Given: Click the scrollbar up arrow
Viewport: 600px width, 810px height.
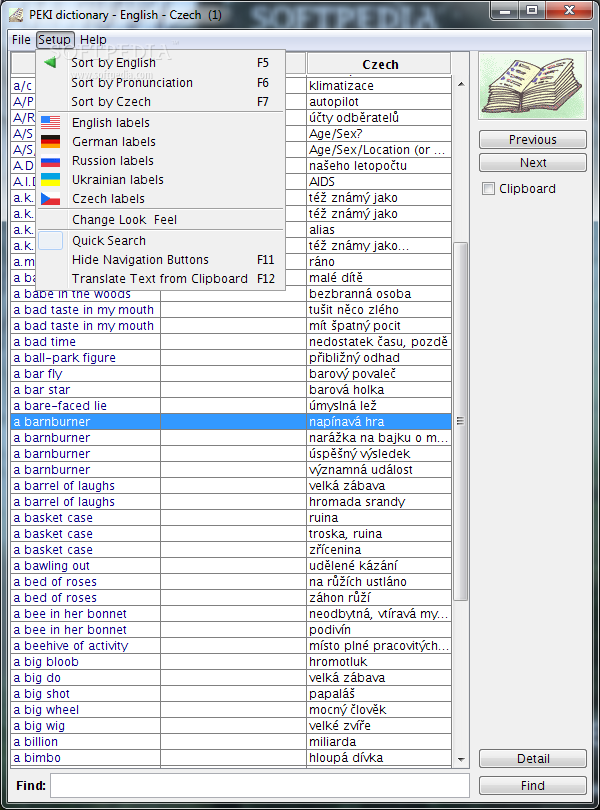Looking at the screenshot, I should pyautogui.click(x=461, y=84).
